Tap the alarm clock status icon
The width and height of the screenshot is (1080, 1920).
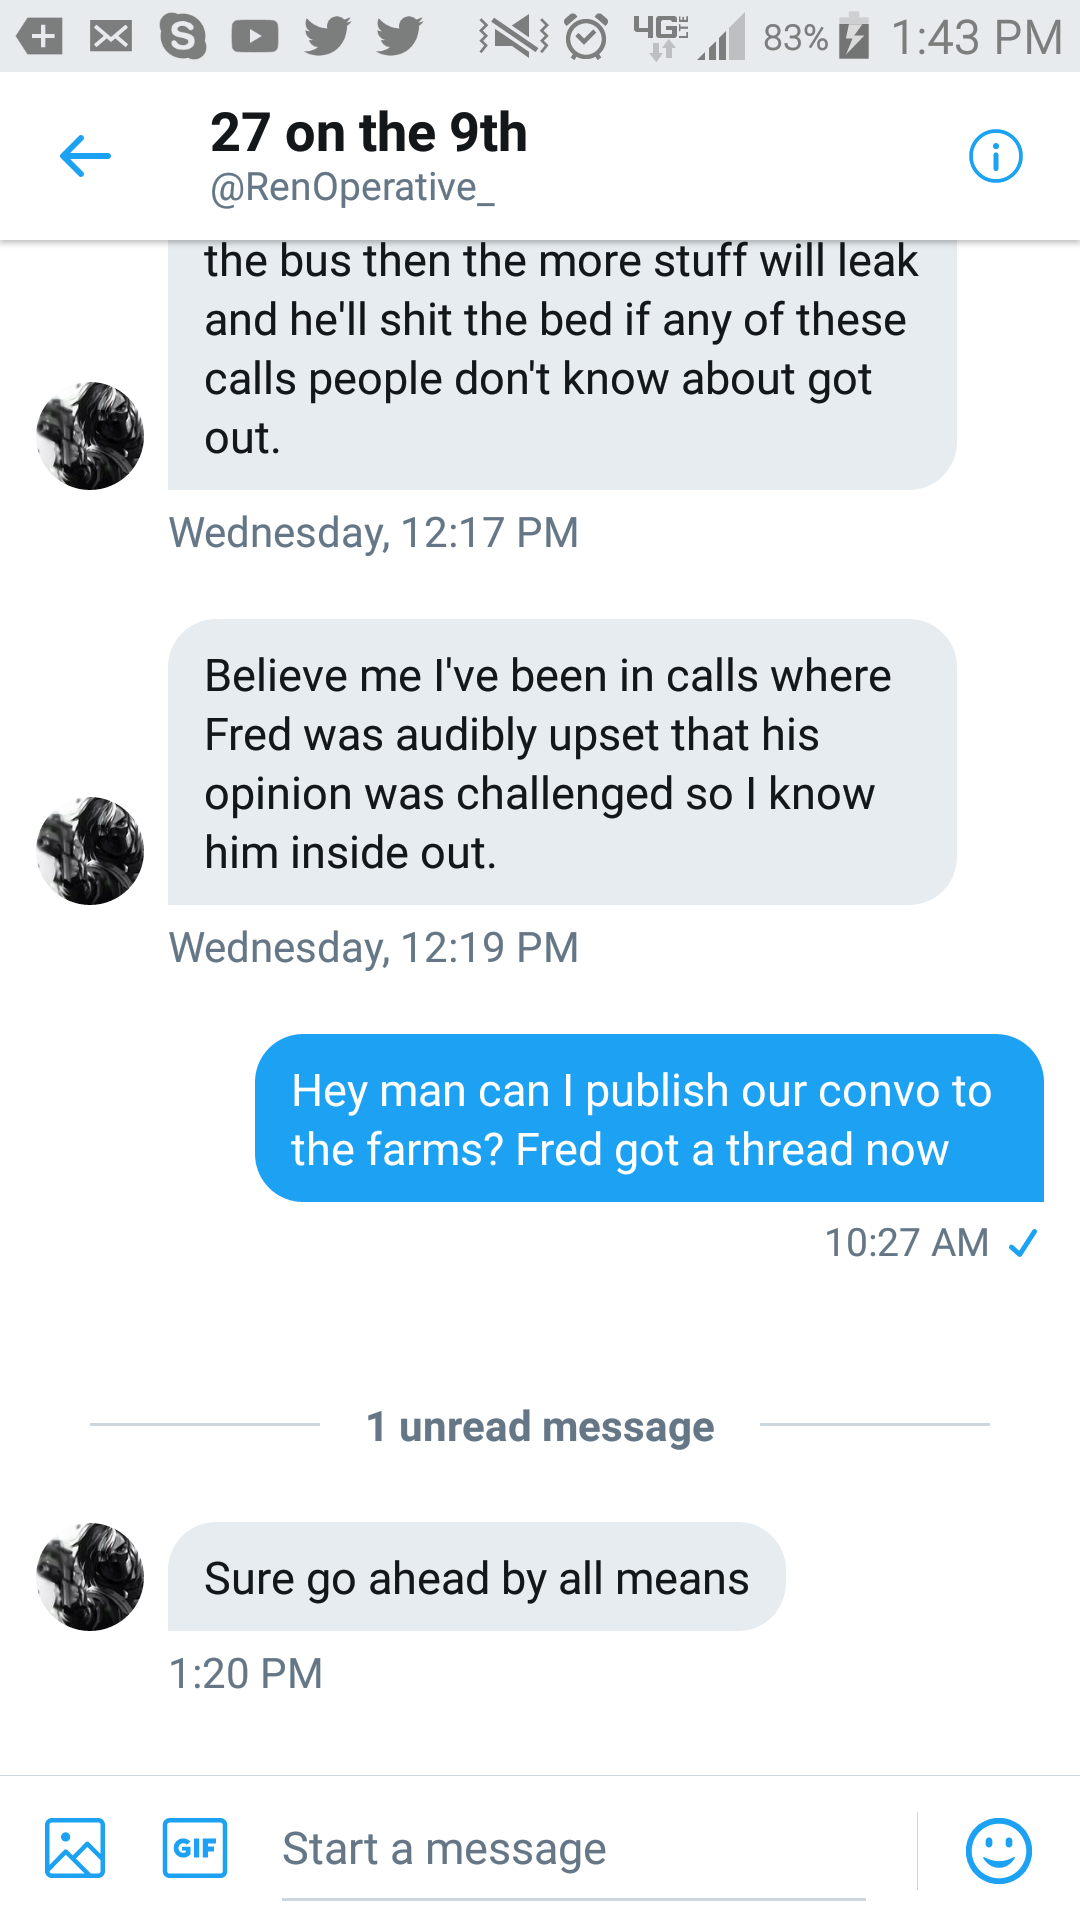tap(586, 37)
